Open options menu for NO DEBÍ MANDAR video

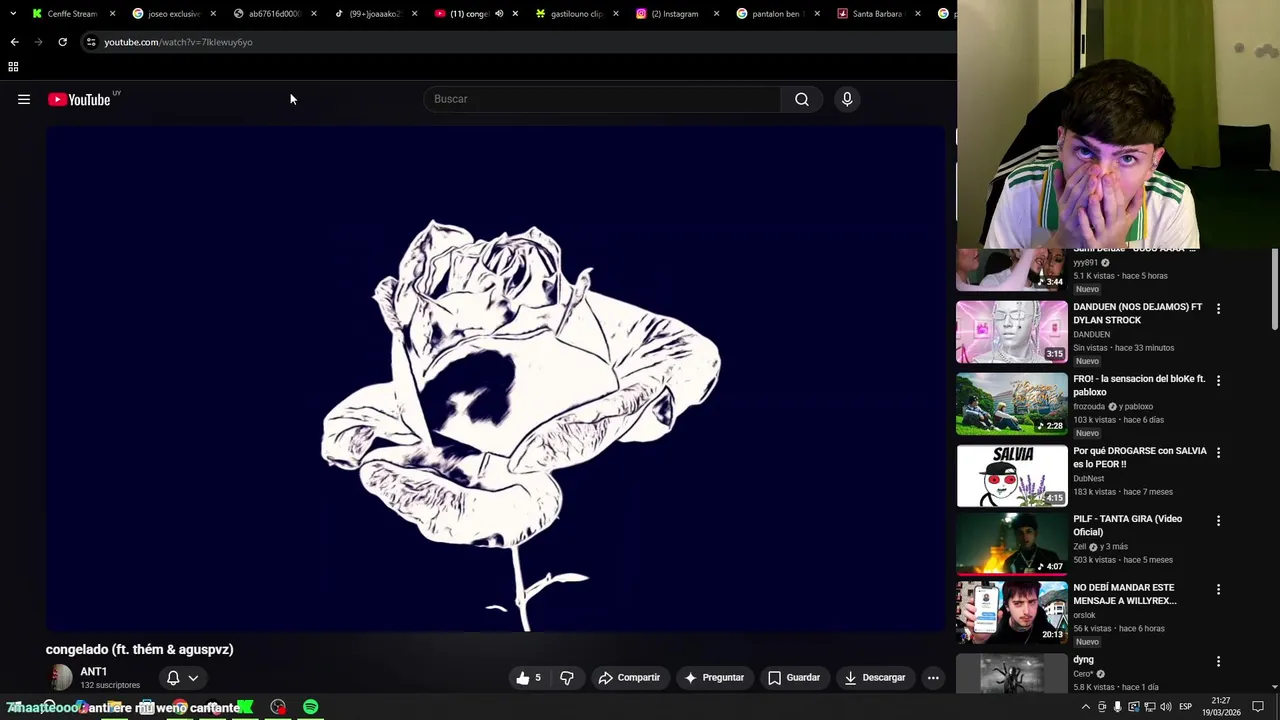[1218, 590]
